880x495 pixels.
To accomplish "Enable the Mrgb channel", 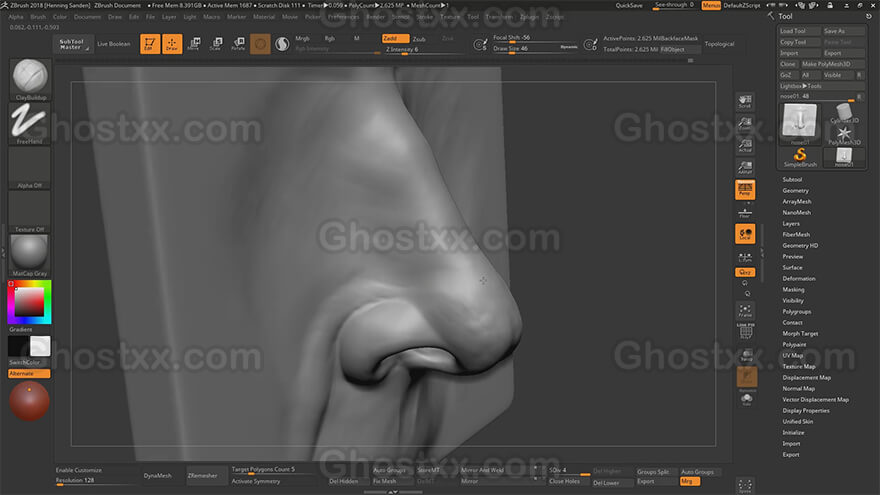I will 302,38.
